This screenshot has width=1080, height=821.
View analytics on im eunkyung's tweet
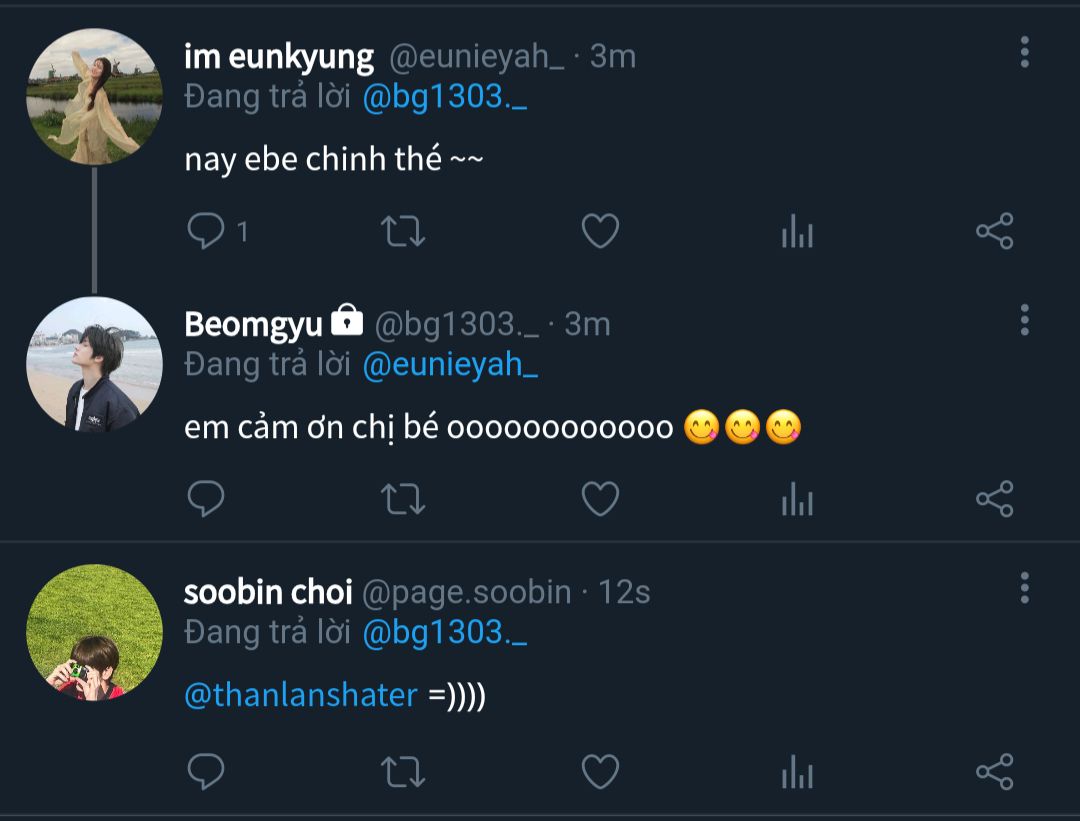(x=797, y=232)
